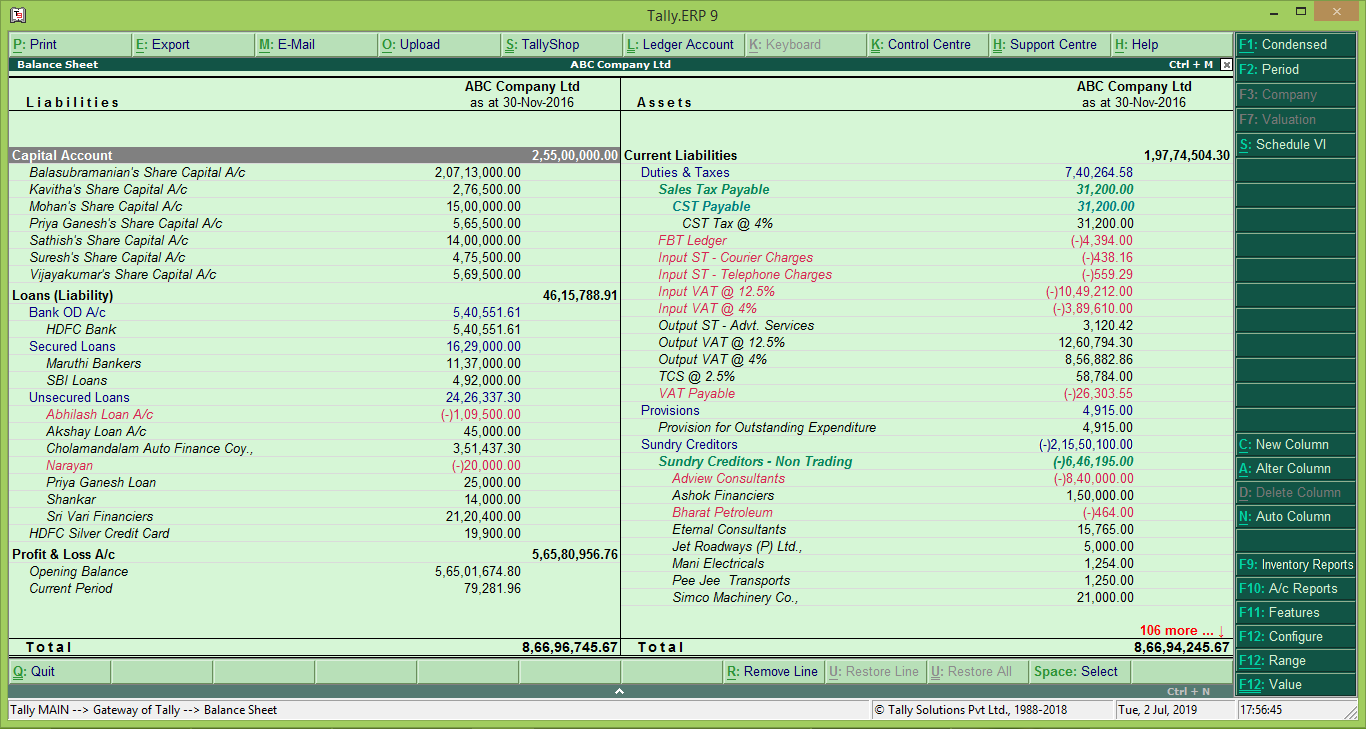Enable Auto Column layout
This screenshot has height=729, width=1366.
pyautogui.click(x=1295, y=516)
